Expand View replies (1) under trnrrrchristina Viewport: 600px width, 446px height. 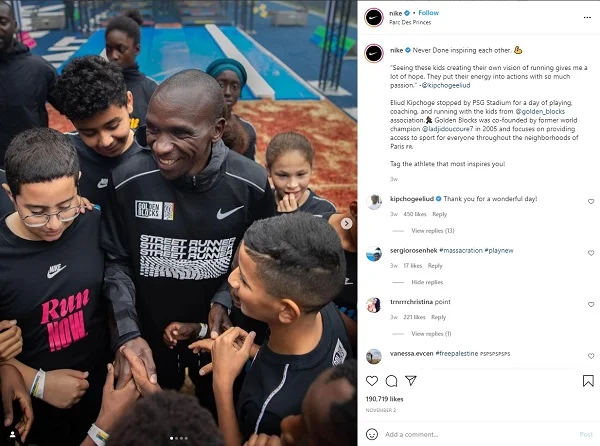[431, 334]
